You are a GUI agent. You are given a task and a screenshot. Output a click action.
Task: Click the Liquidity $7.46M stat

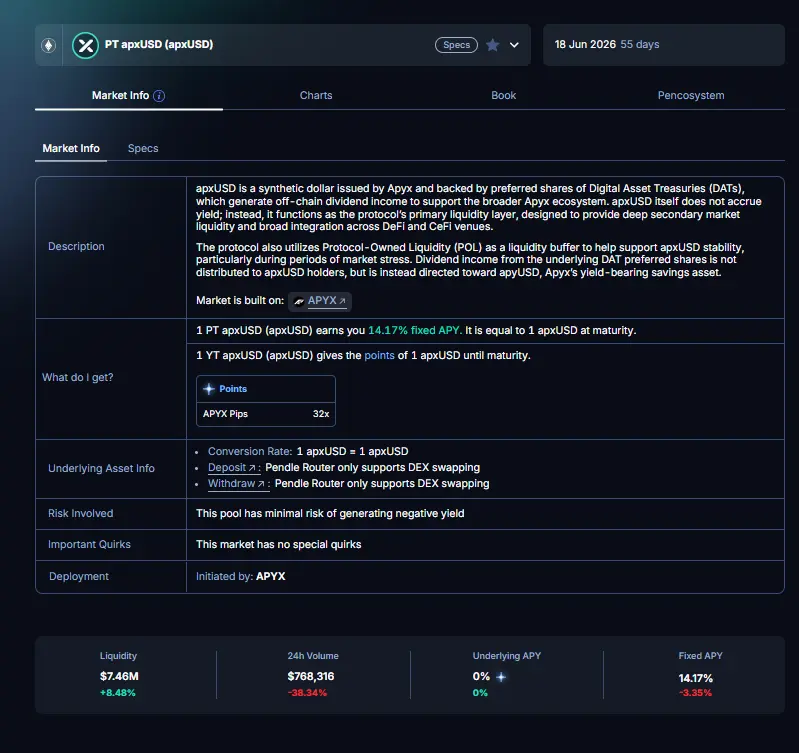pos(118,677)
